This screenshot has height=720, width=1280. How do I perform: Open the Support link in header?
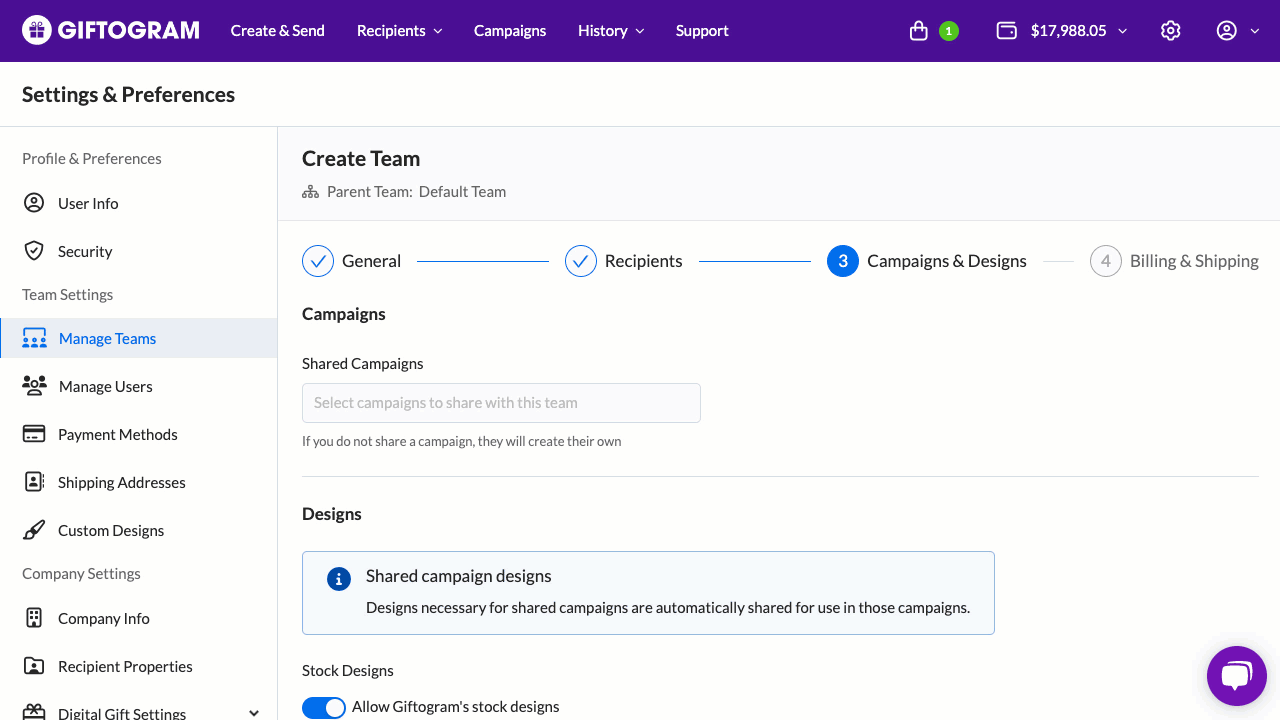(x=702, y=31)
